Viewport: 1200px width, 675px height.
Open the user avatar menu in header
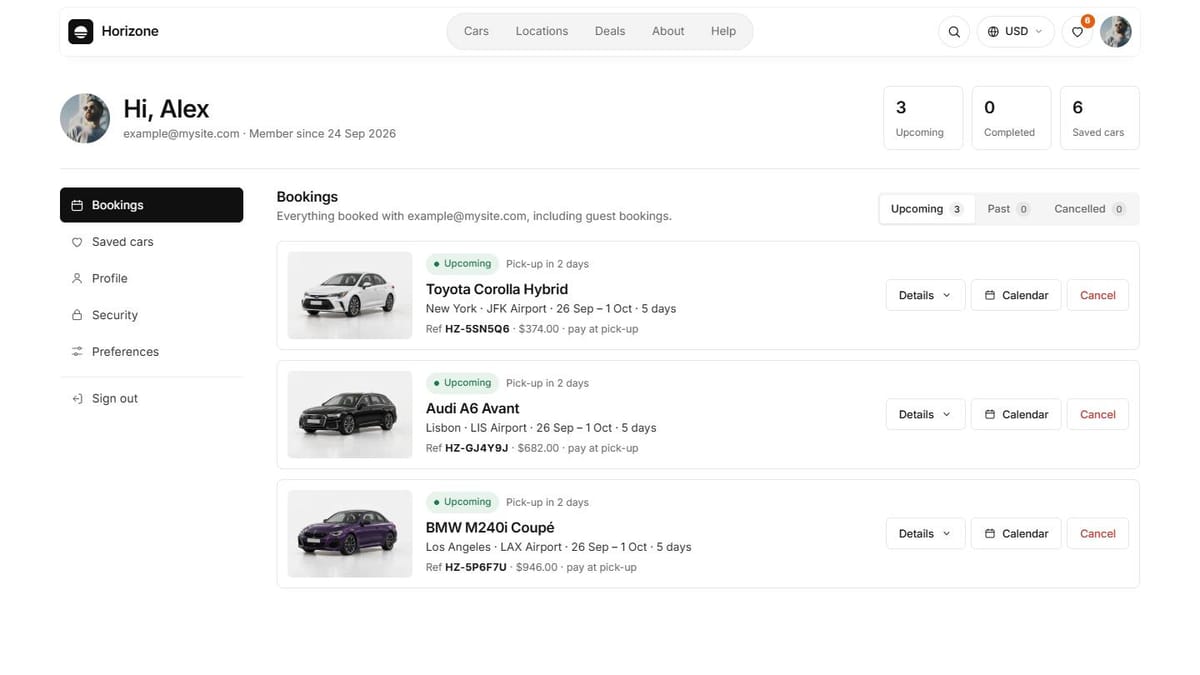[x=1116, y=32]
